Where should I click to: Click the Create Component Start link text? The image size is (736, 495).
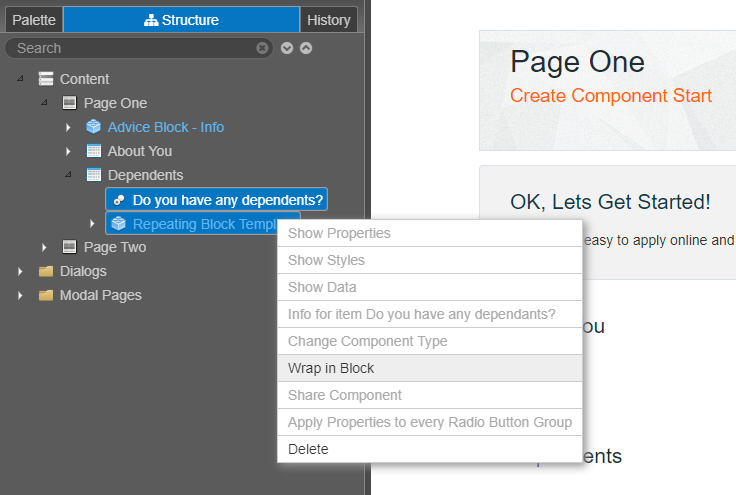(x=611, y=96)
